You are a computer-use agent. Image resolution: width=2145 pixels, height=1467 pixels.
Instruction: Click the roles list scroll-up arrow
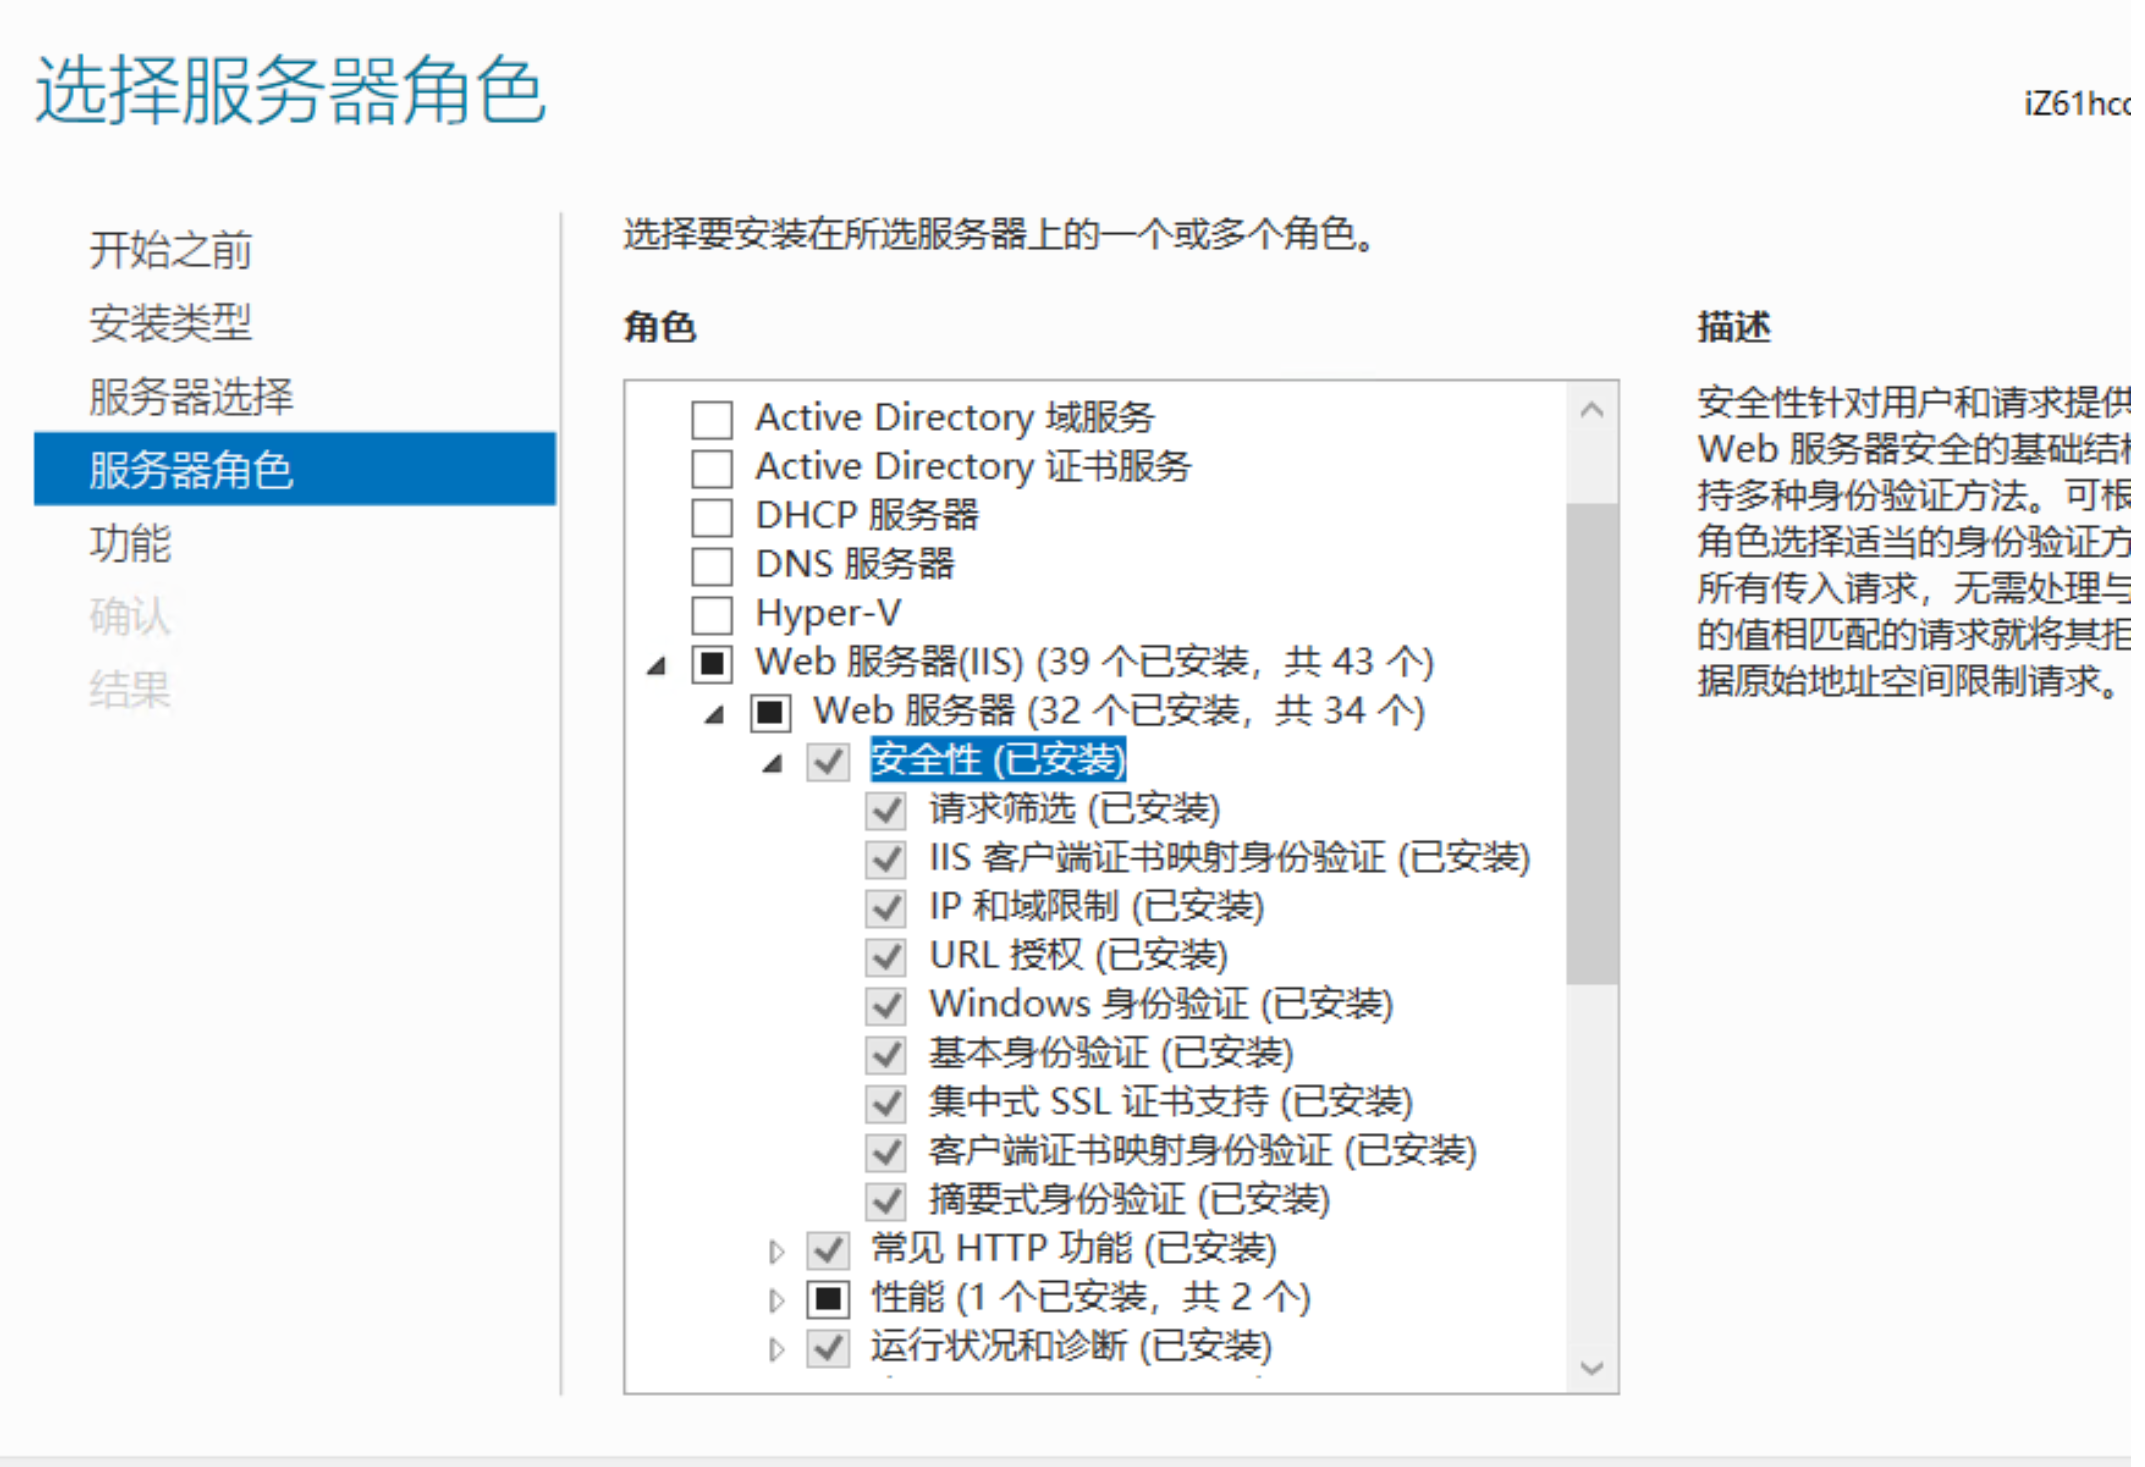(1592, 409)
